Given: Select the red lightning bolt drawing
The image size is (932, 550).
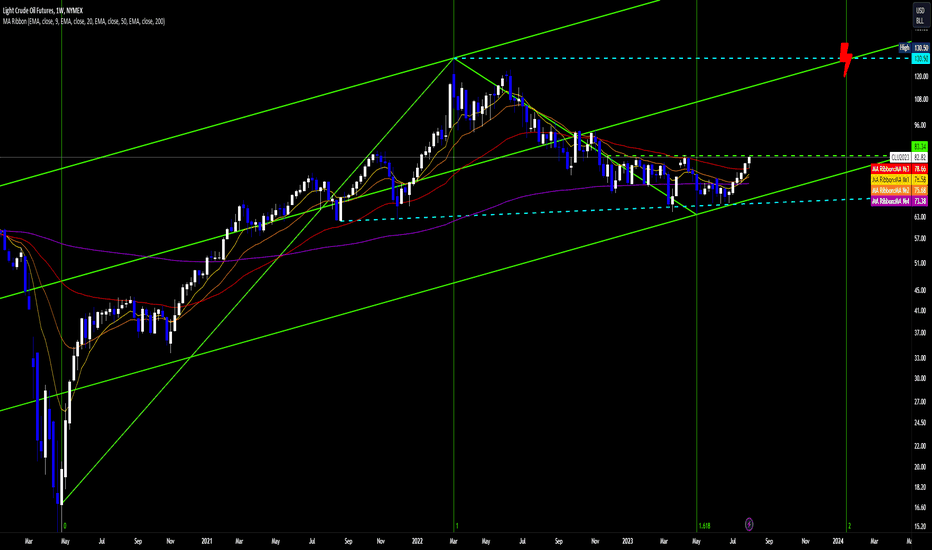Looking at the screenshot, I should [846, 59].
